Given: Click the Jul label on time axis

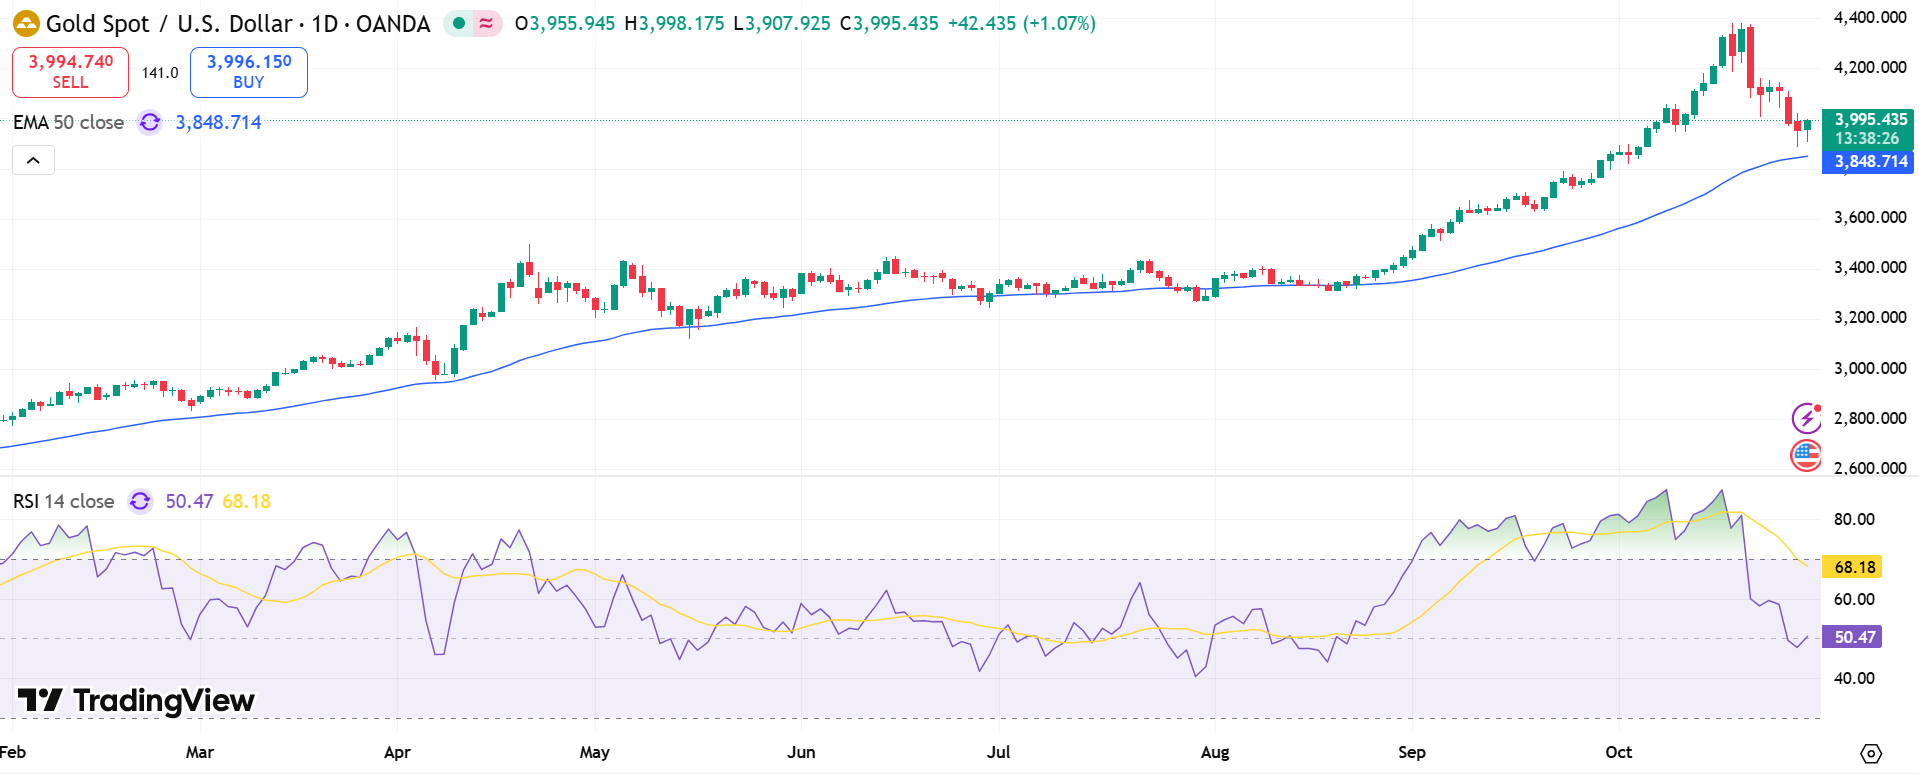Looking at the screenshot, I should point(998,752).
